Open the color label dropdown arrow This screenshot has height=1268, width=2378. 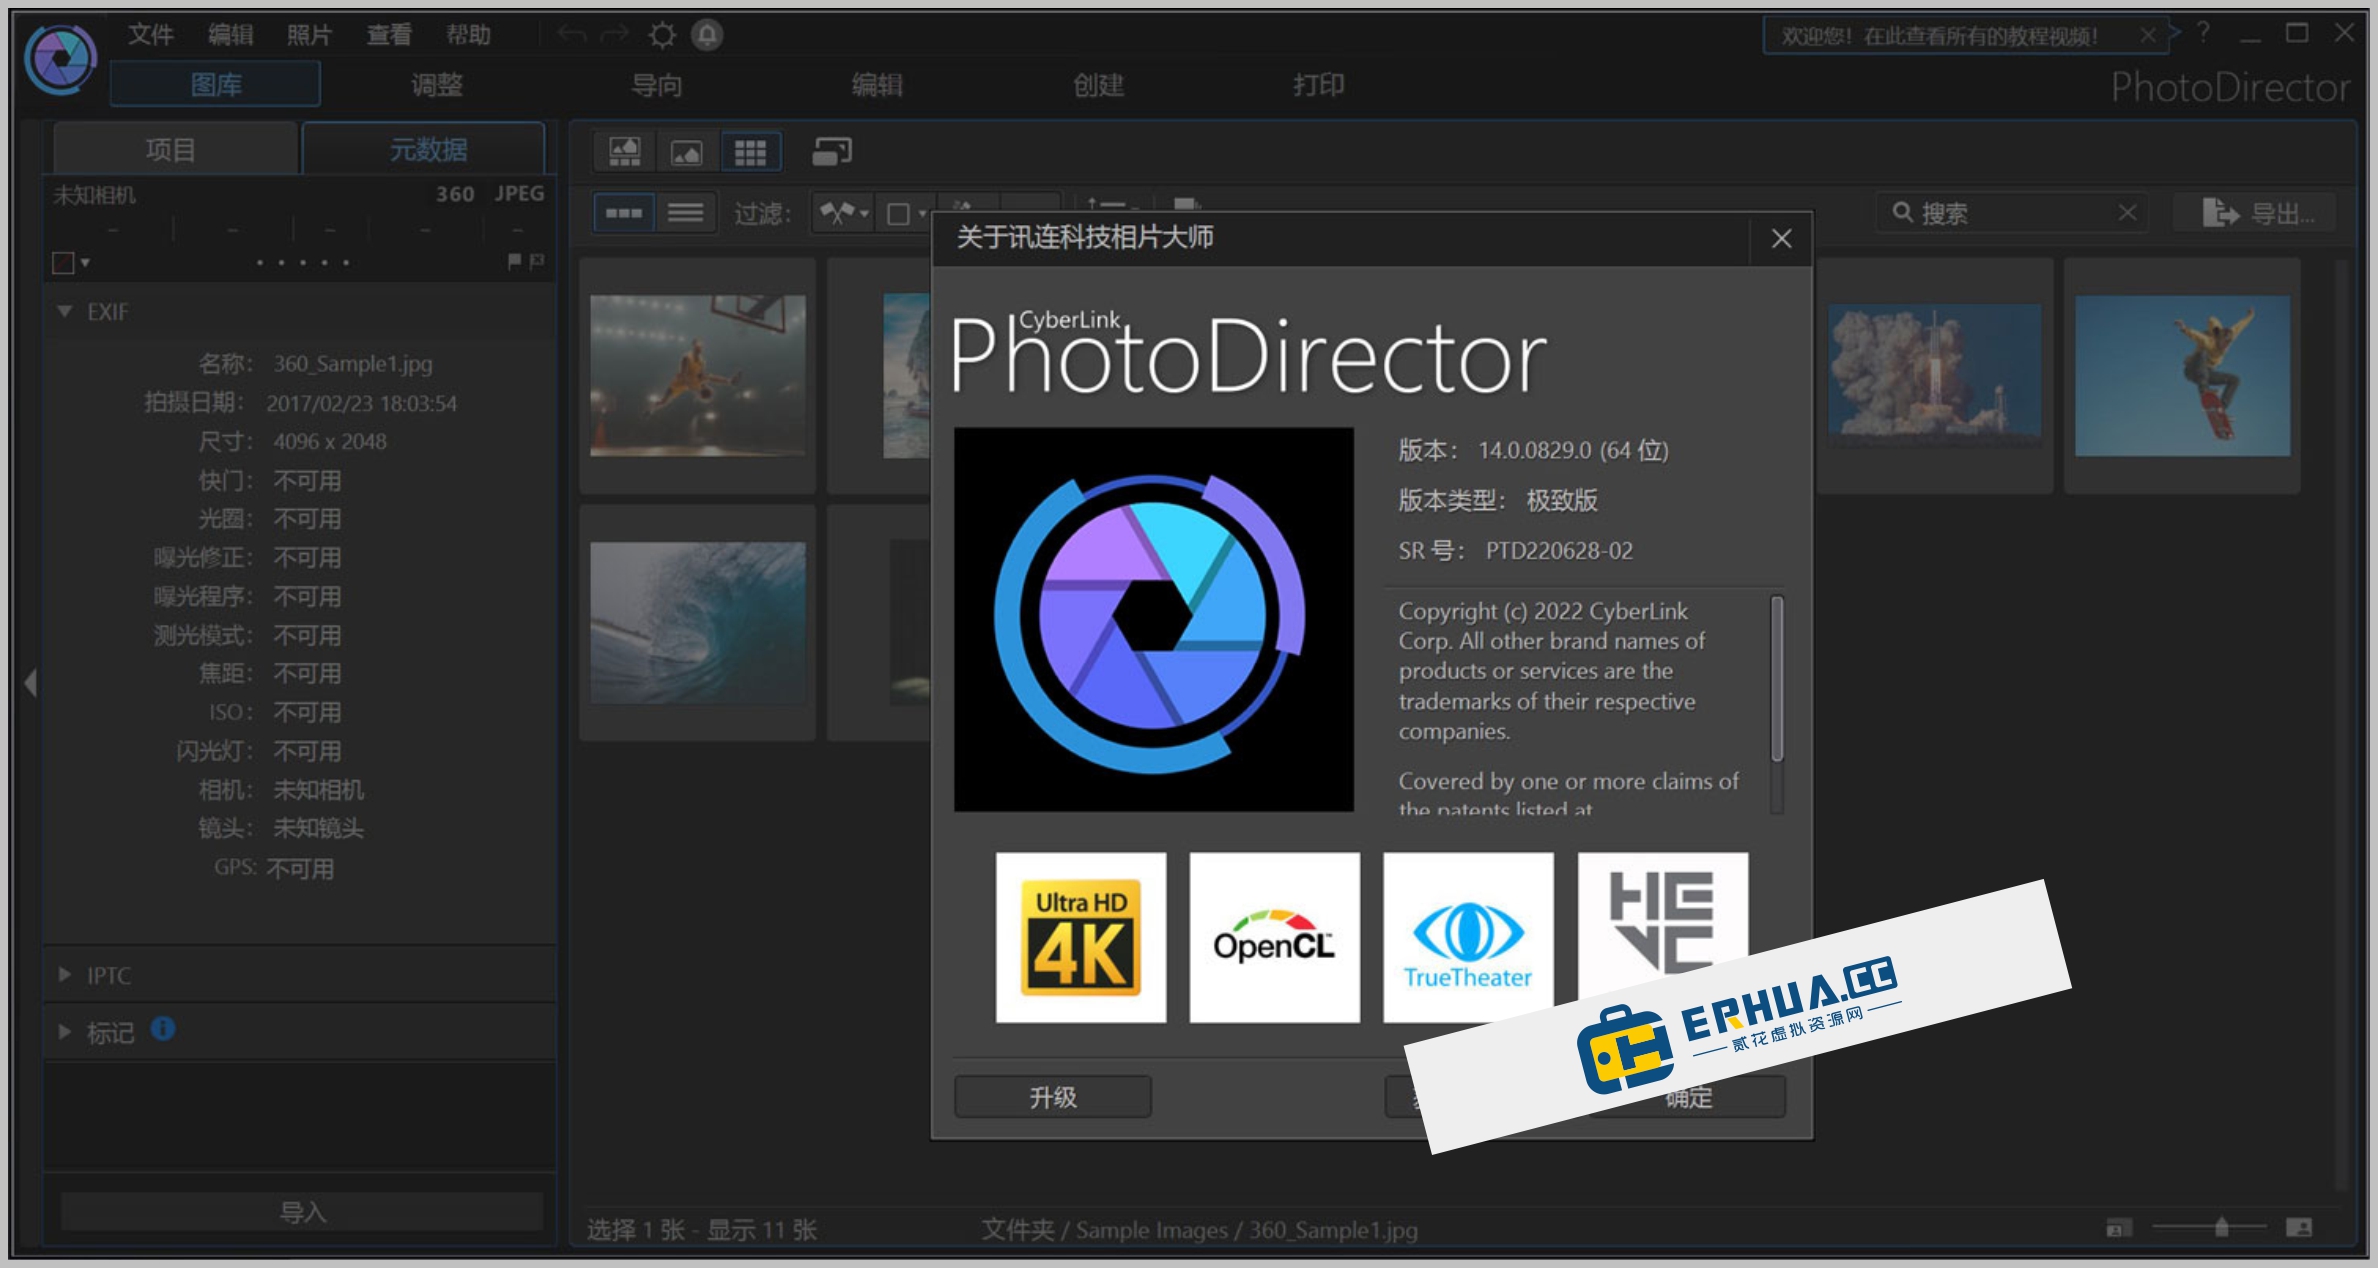tap(85, 262)
